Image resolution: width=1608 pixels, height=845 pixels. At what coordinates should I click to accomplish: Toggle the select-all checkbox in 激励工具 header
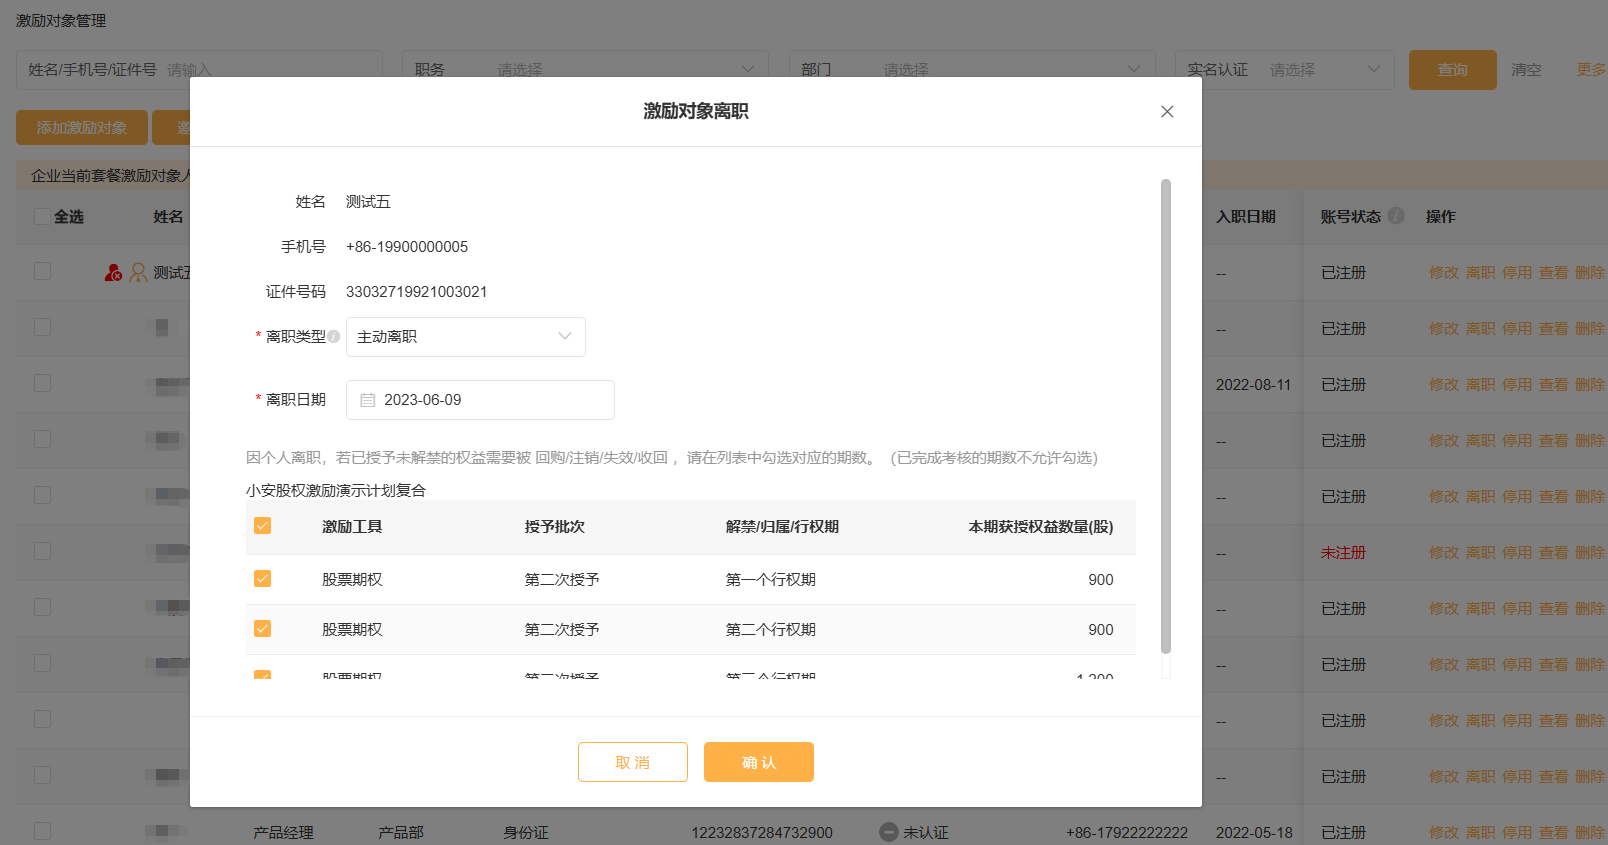coord(263,526)
